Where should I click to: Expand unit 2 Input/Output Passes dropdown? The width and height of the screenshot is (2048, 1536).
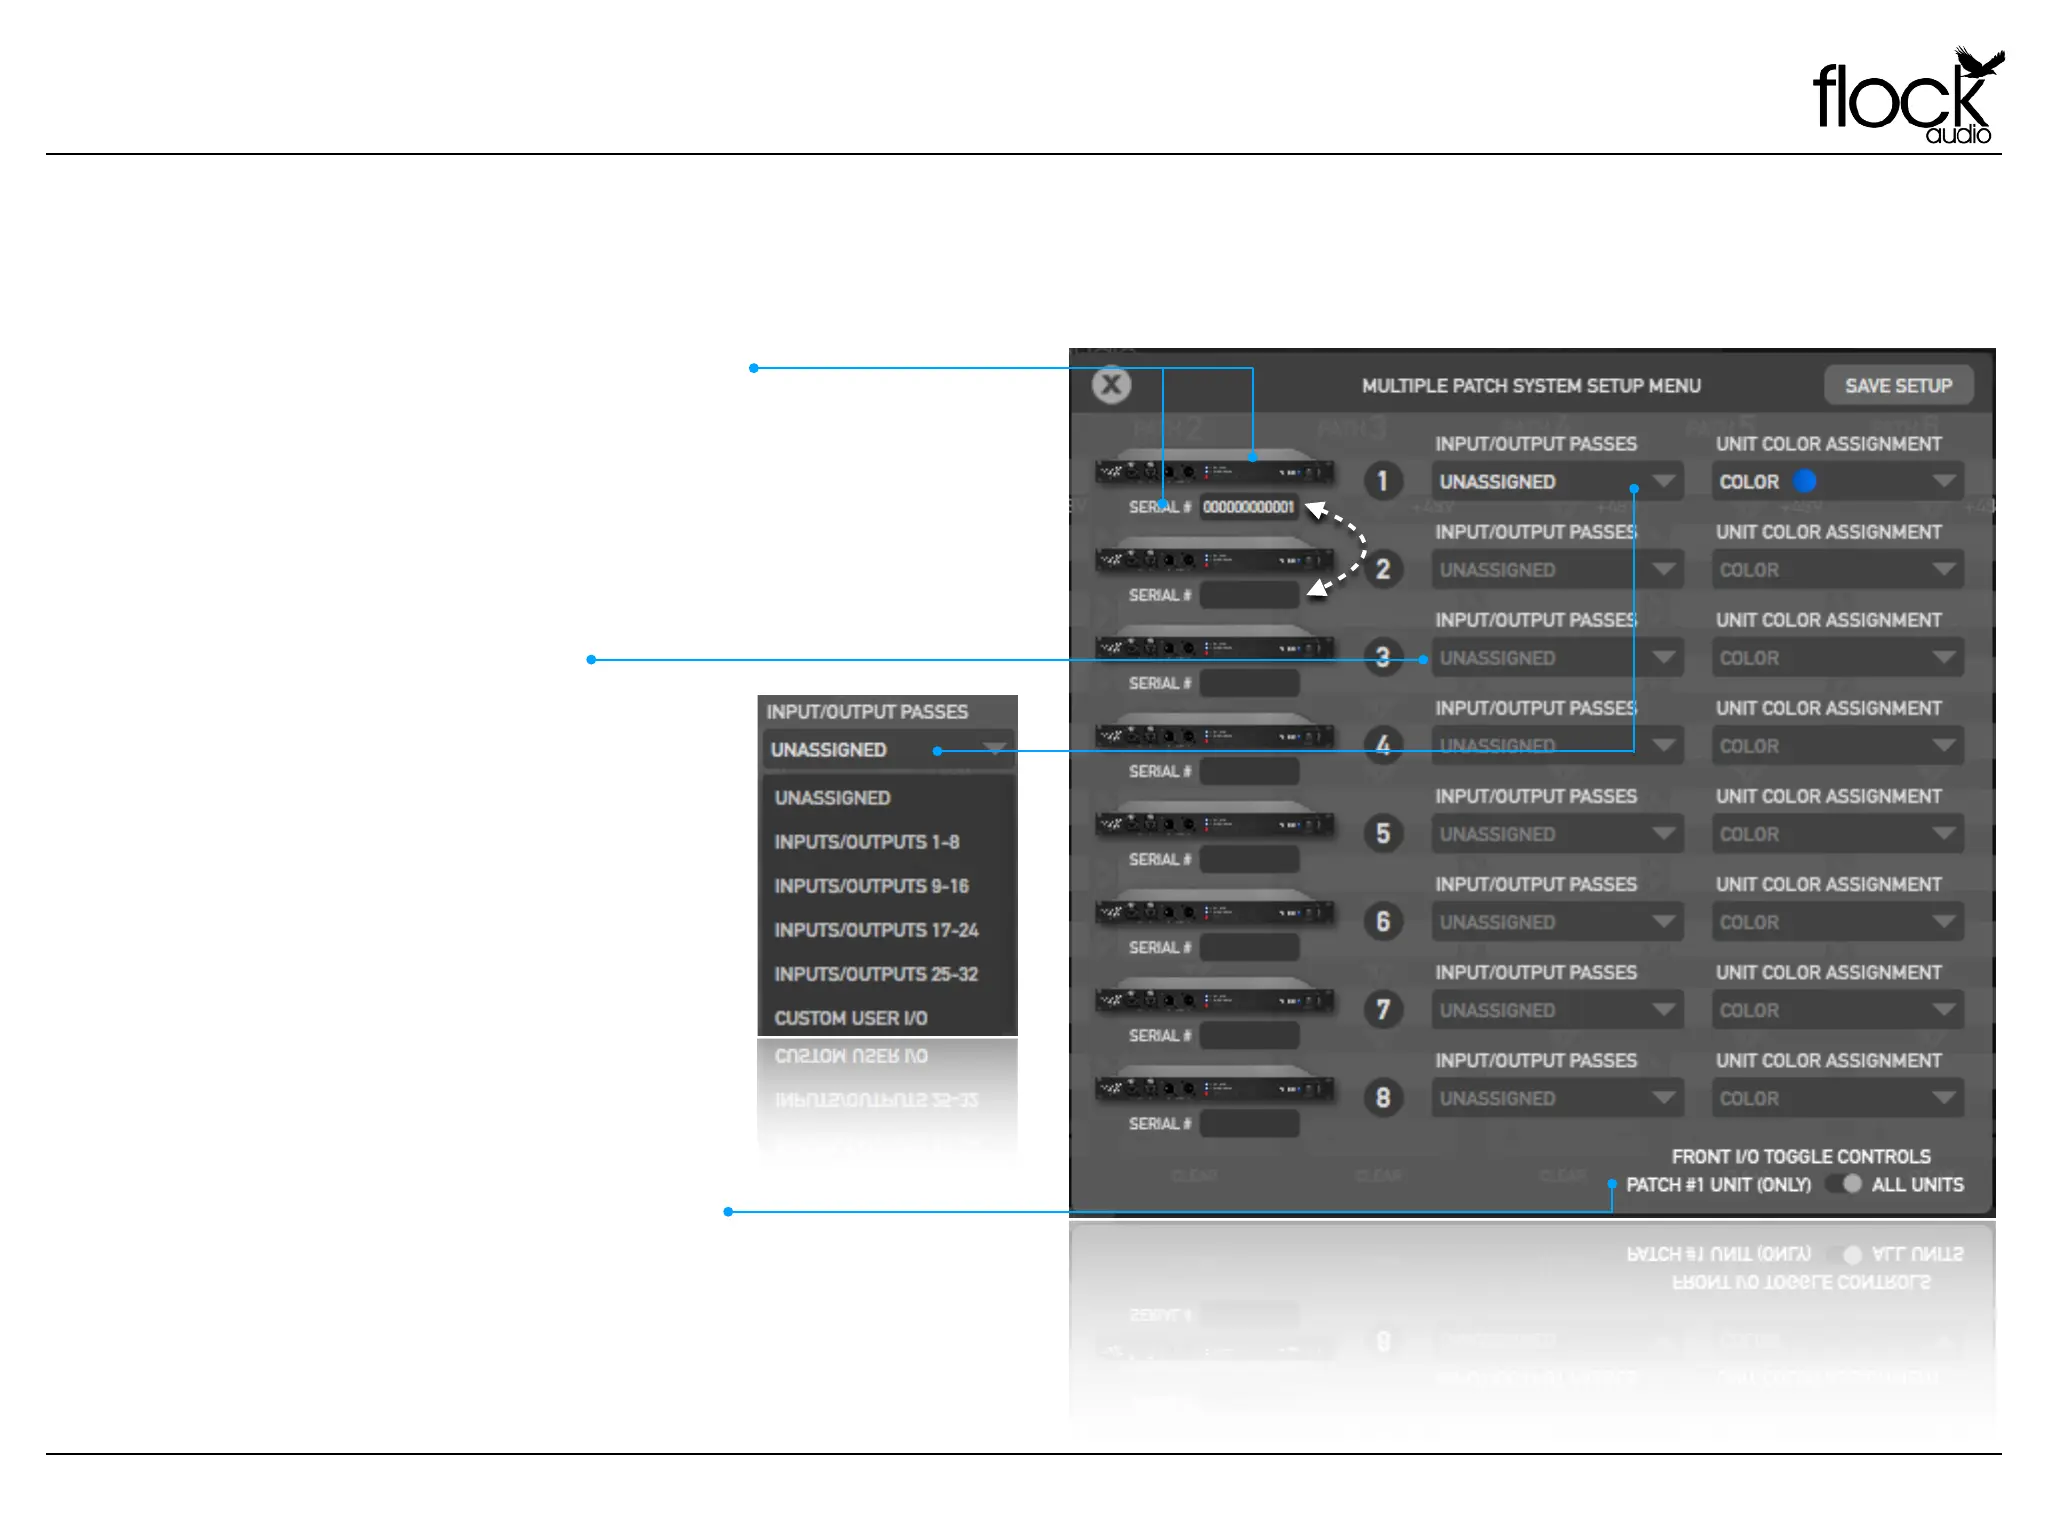1556,570
